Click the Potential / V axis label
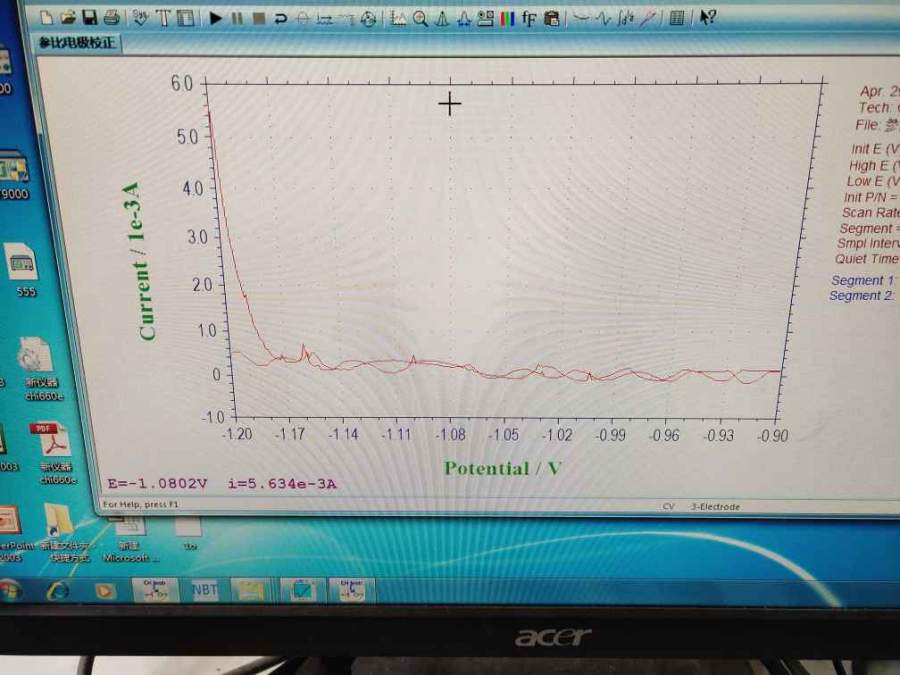The width and height of the screenshot is (900, 675). click(x=502, y=468)
